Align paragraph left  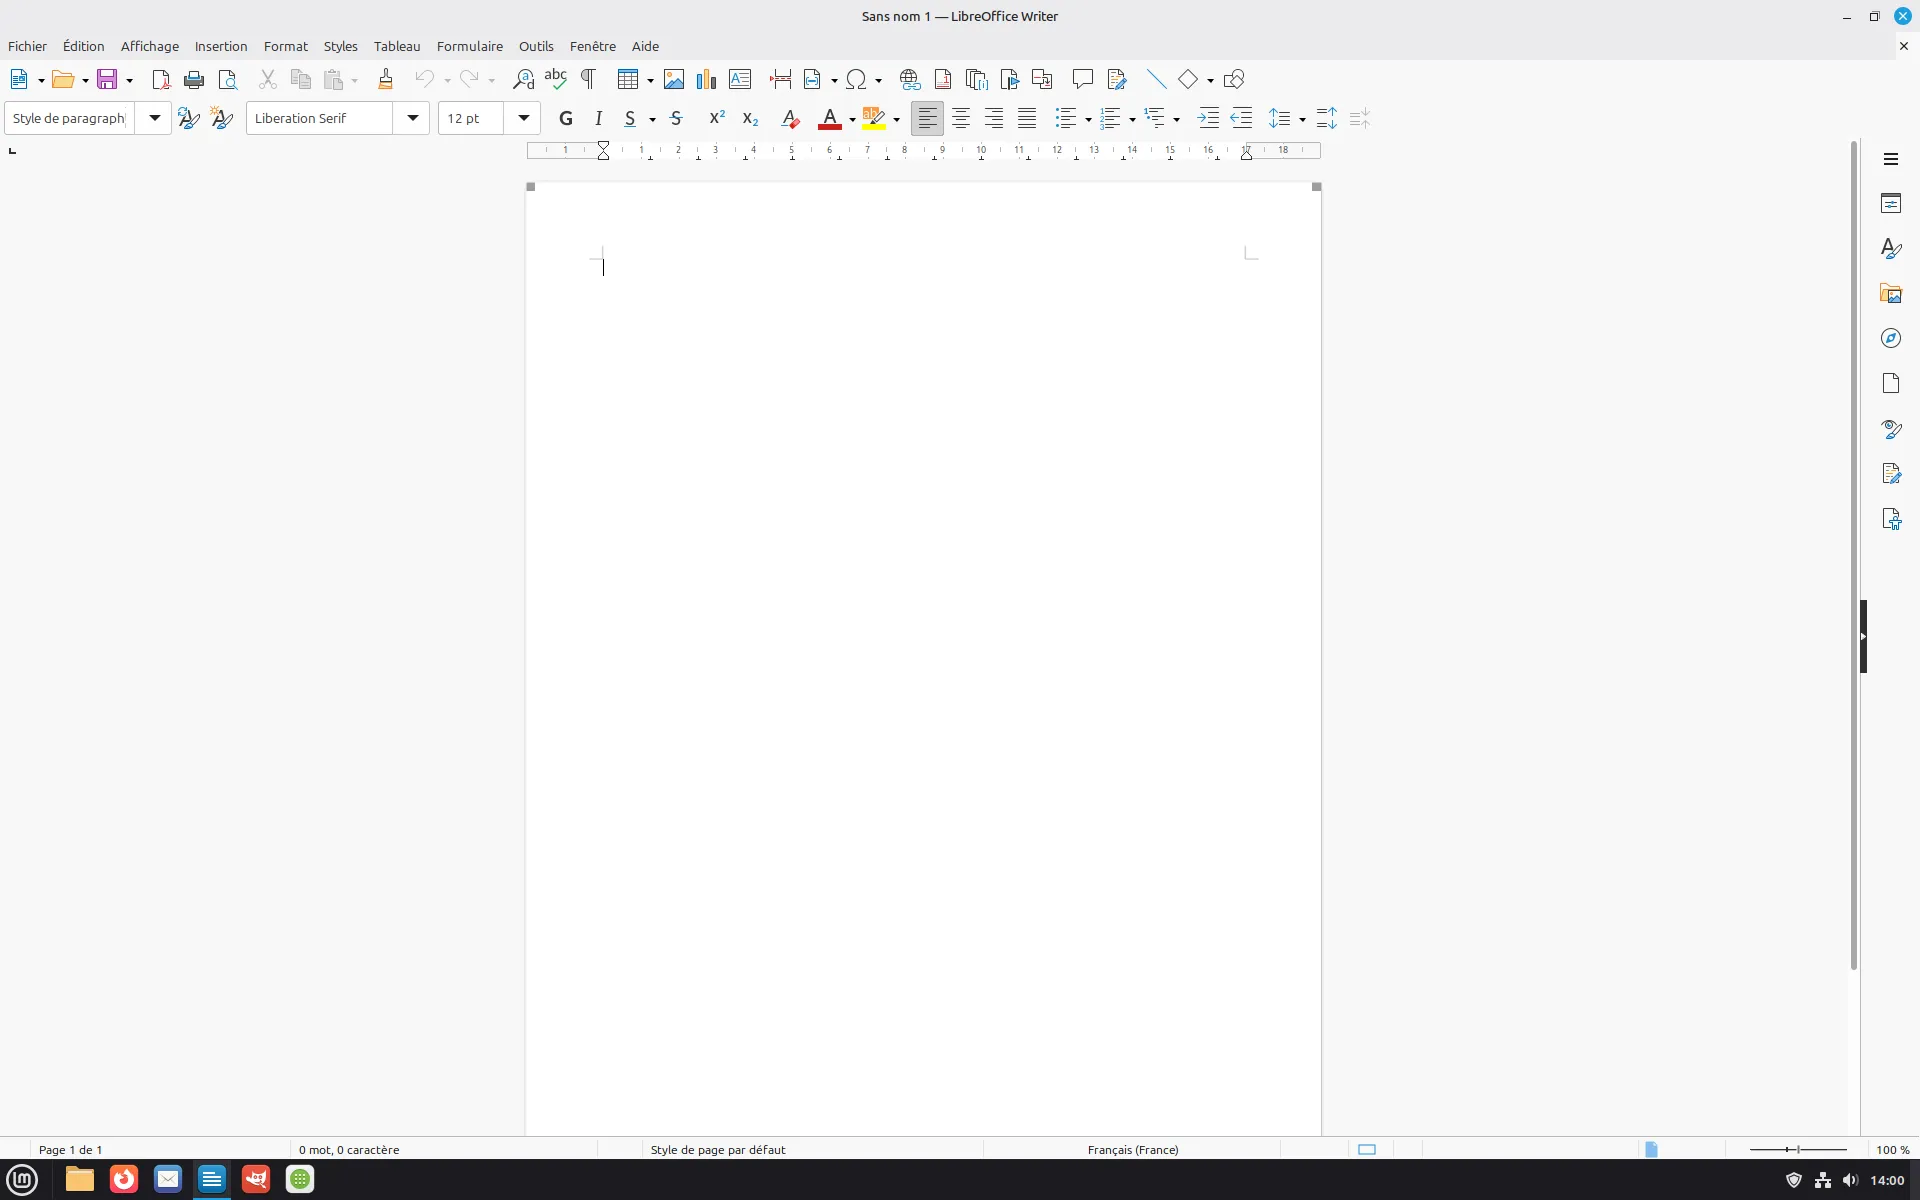927,118
